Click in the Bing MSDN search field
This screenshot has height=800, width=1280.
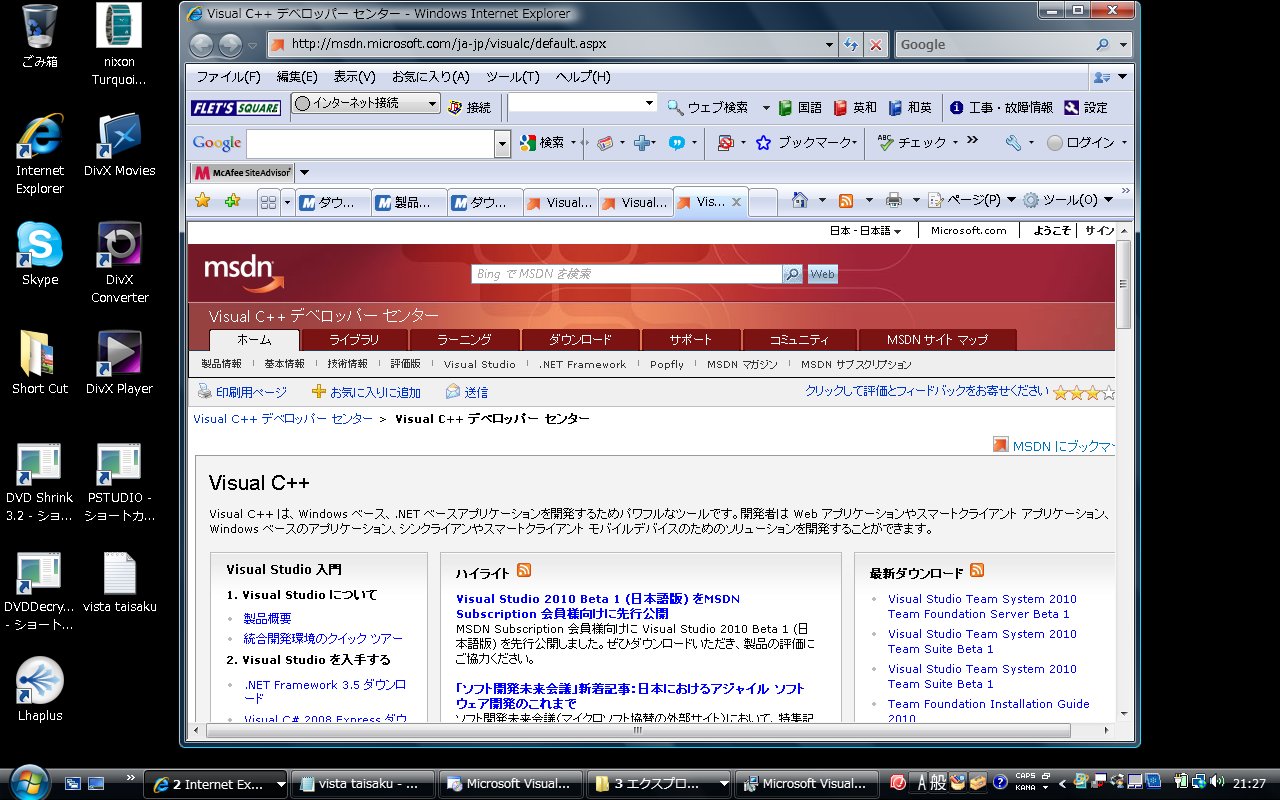[x=627, y=274]
